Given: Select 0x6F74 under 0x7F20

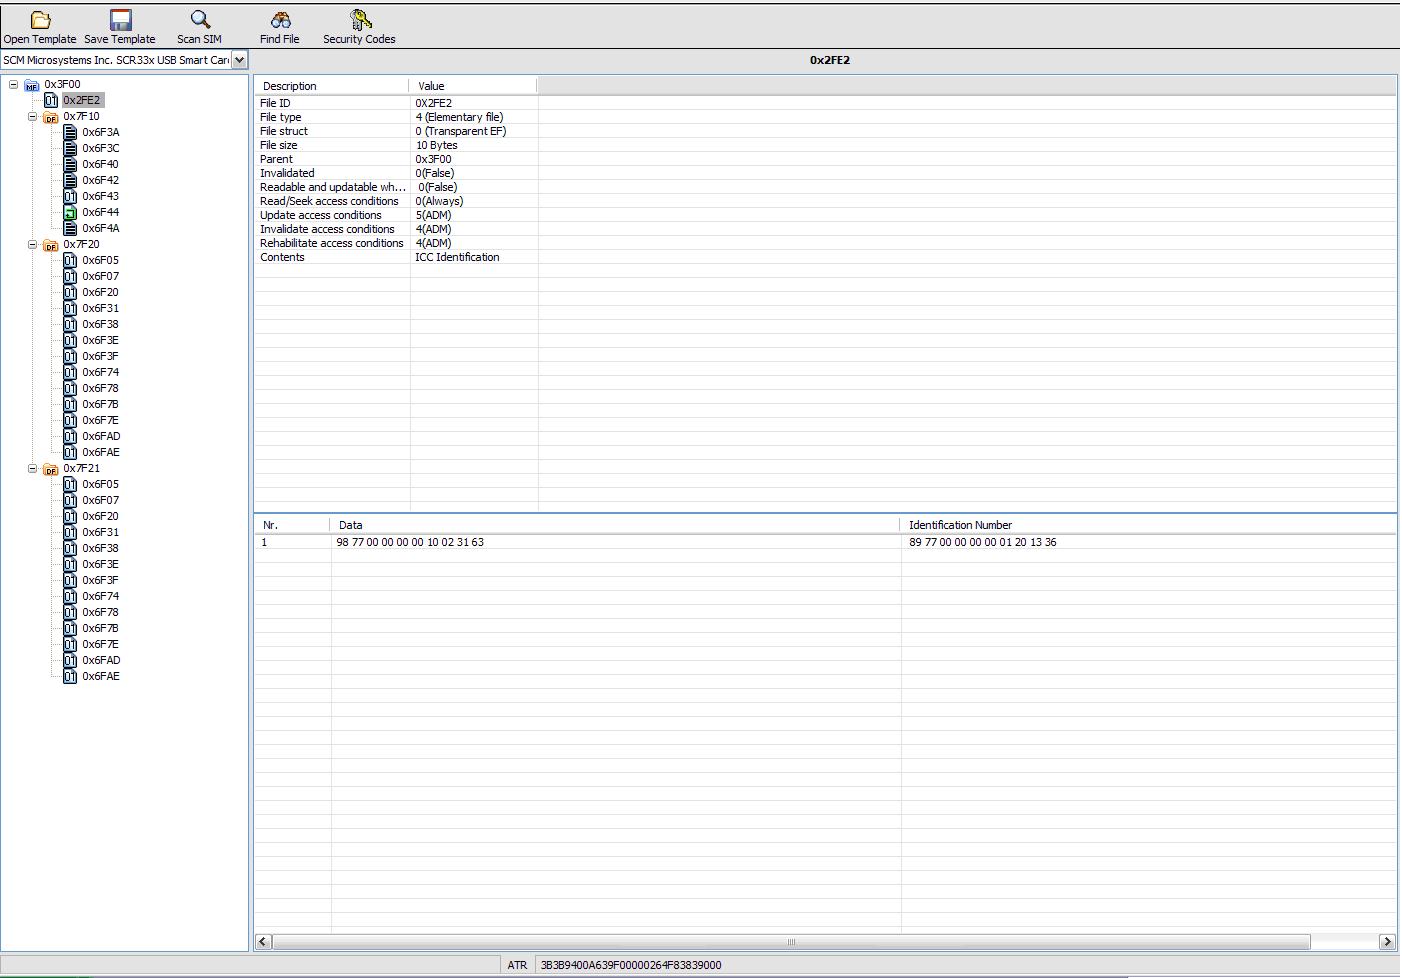Looking at the screenshot, I should [x=100, y=372].
